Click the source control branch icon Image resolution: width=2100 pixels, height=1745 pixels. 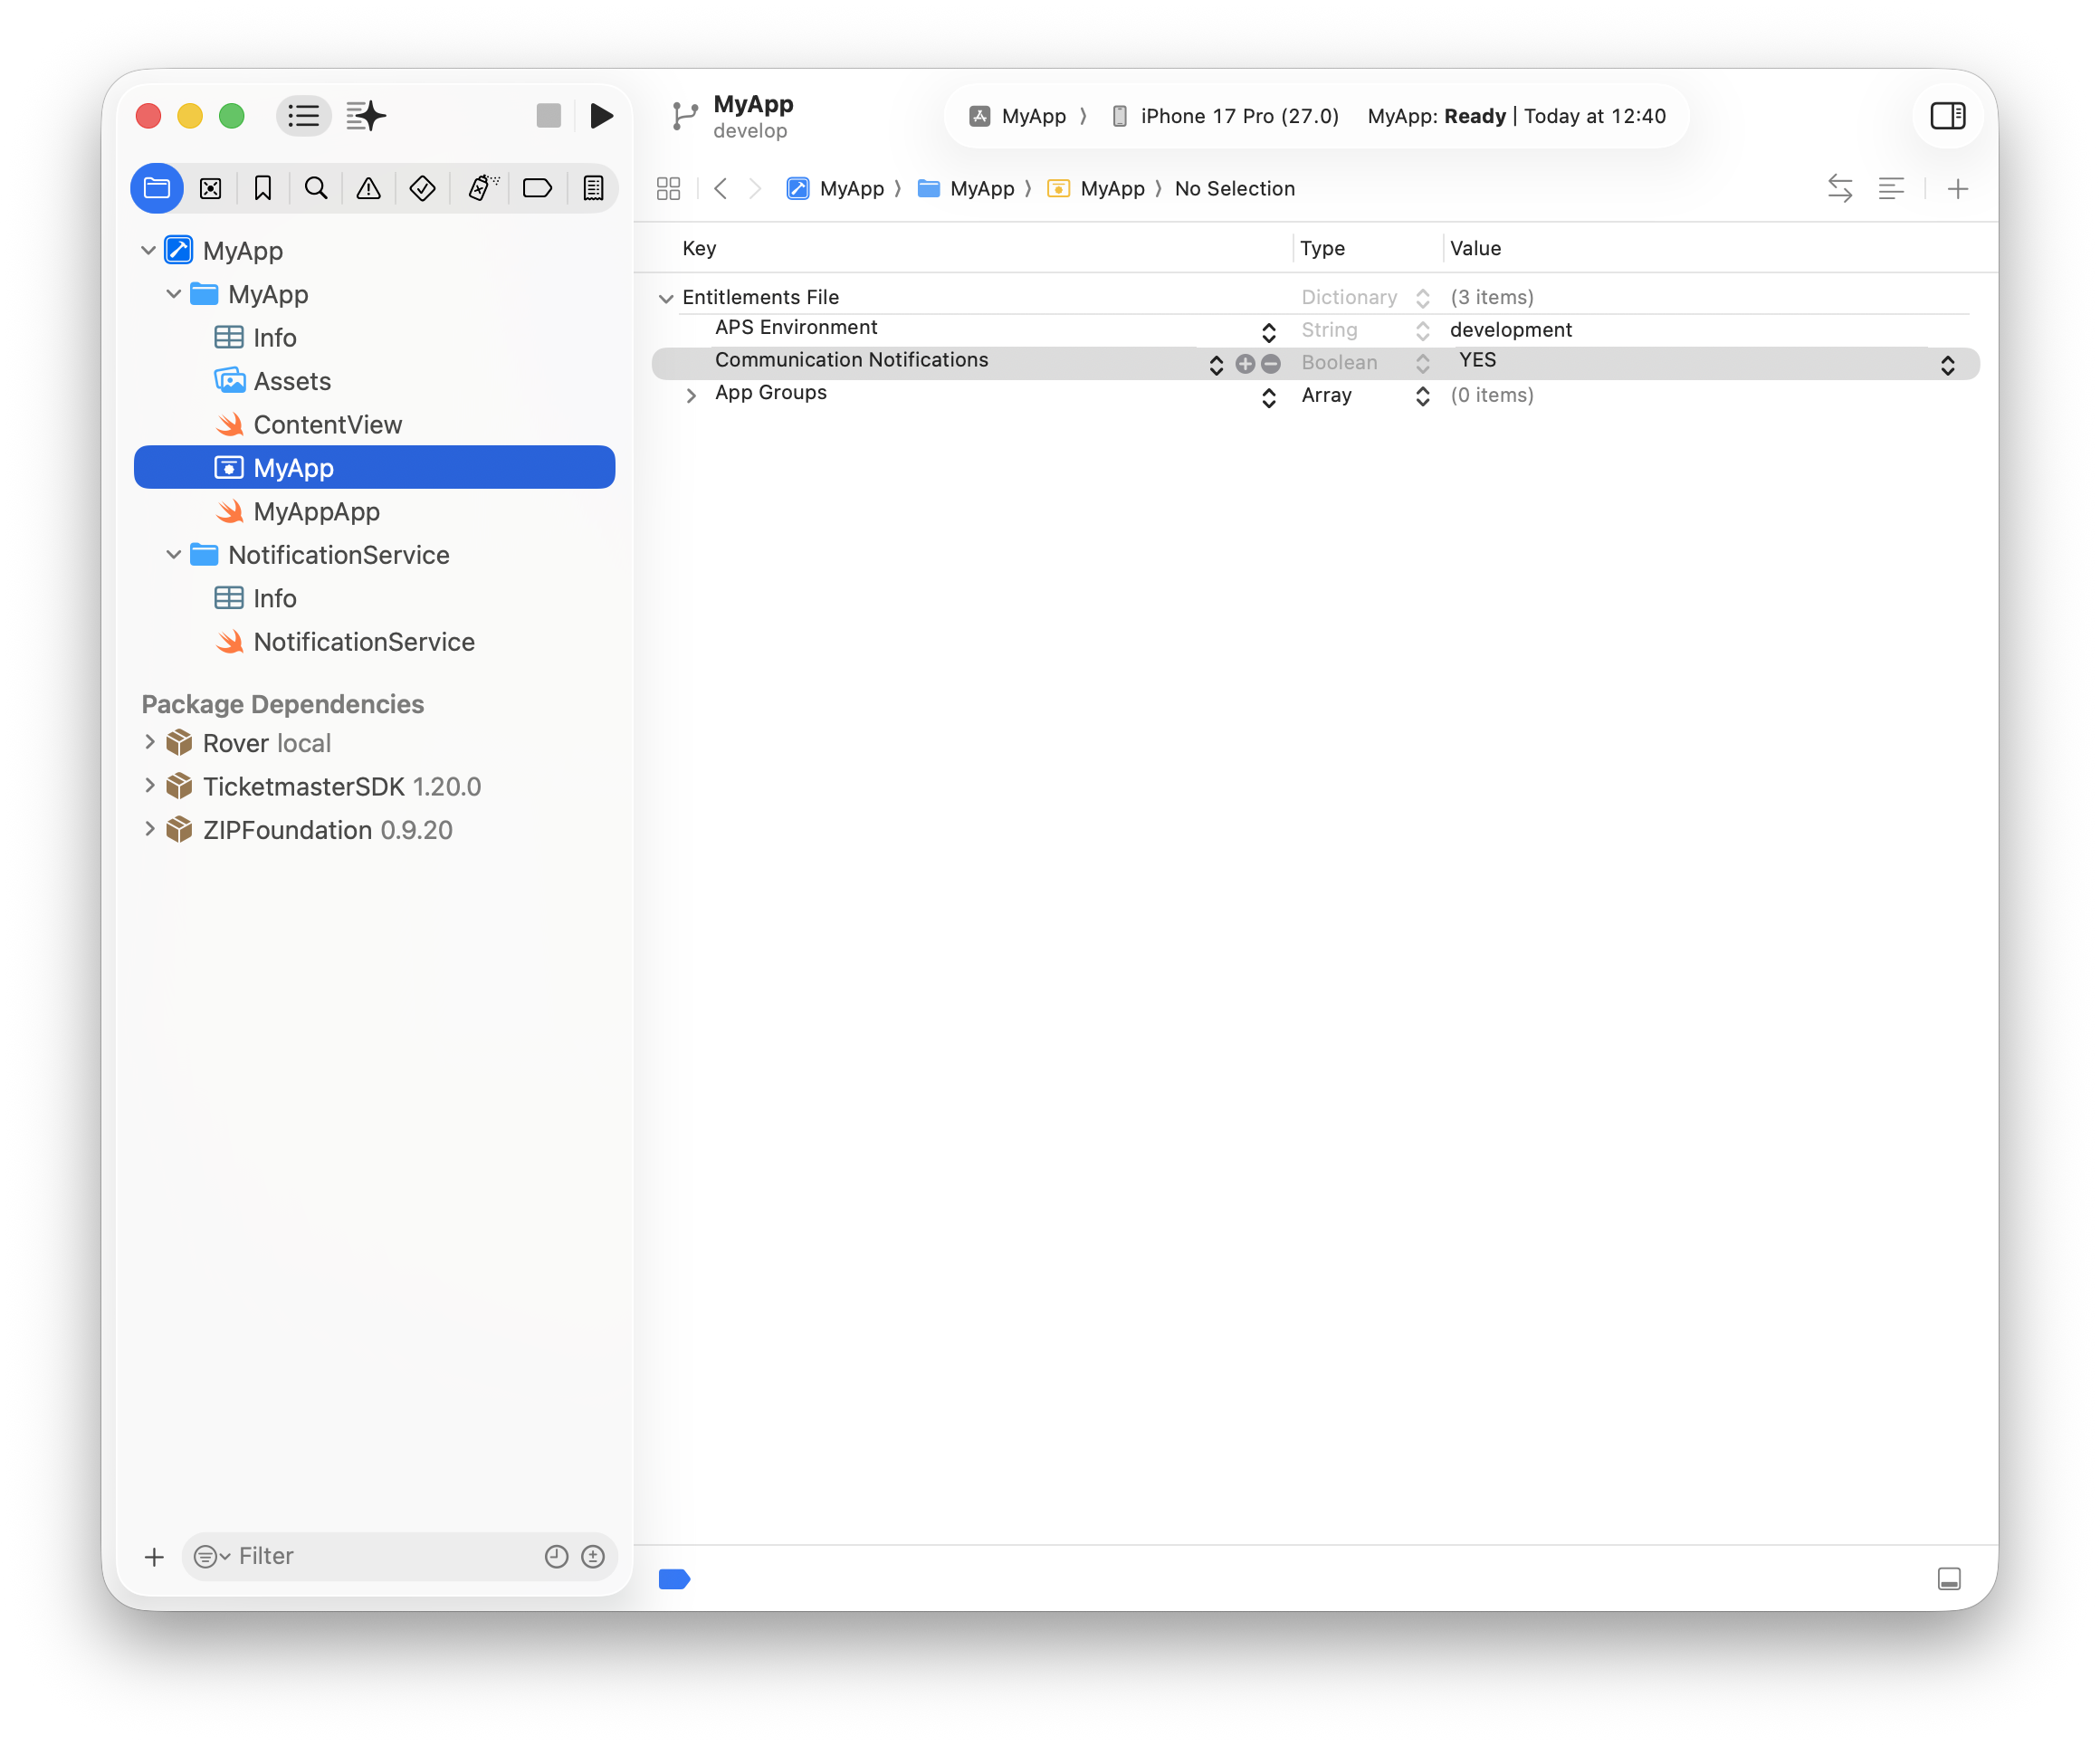click(x=684, y=116)
